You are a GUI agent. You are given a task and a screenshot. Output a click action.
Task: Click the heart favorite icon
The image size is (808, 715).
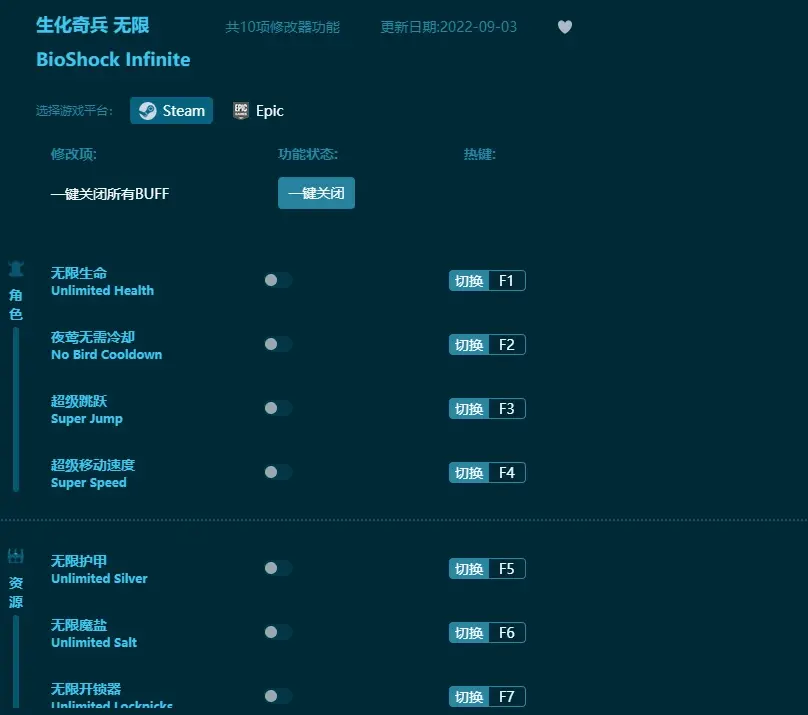point(565,27)
